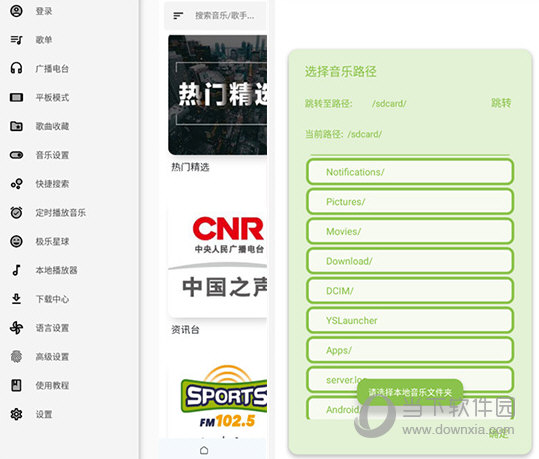Click the 下载中心 label

click(x=52, y=299)
